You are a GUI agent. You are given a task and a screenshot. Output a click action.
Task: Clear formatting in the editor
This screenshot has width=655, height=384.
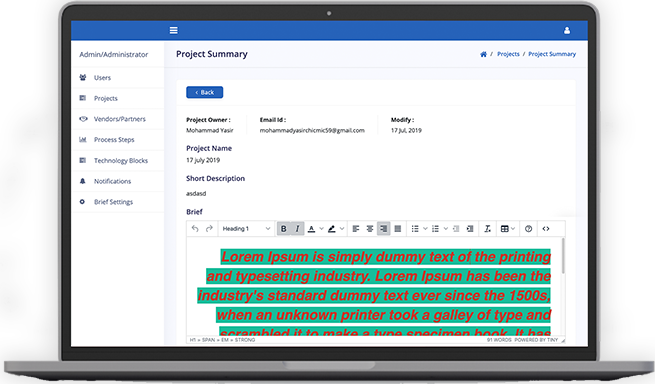(487, 229)
